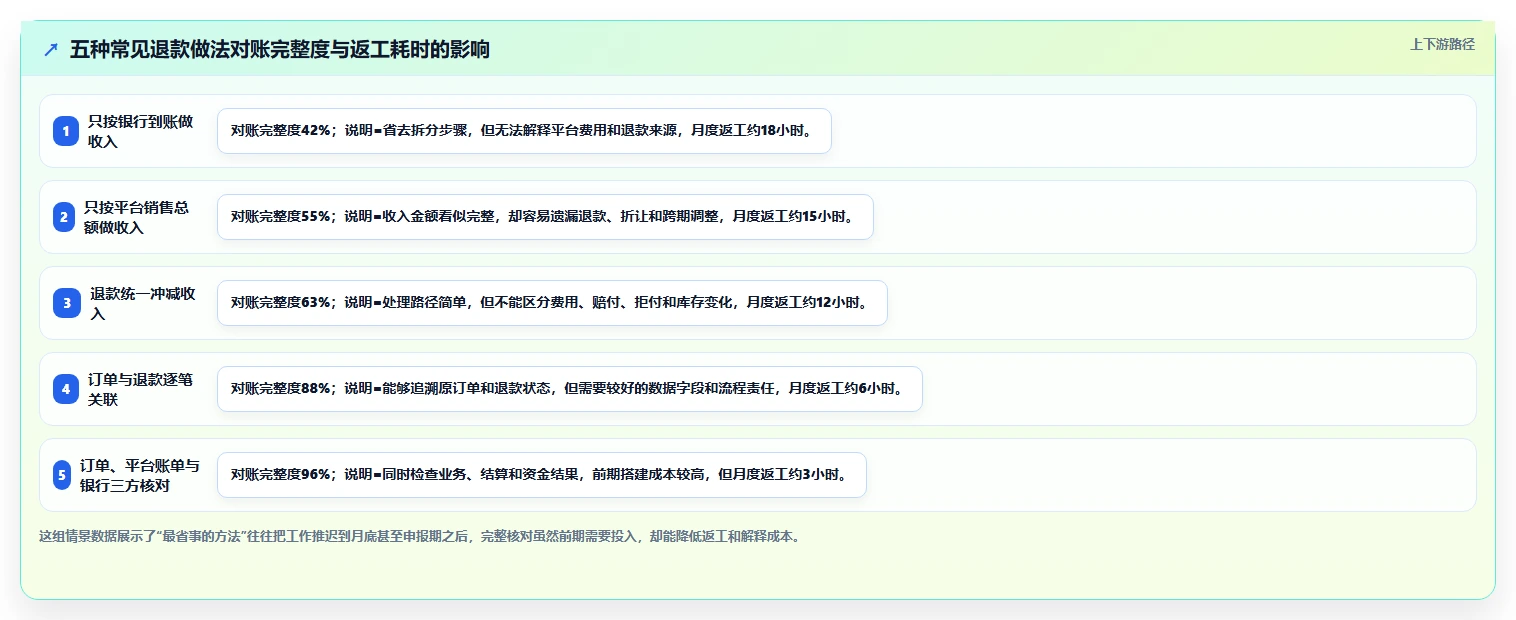Select the label 只按平台销售总额做收入
The height and width of the screenshot is (620, 1516).
137,217
